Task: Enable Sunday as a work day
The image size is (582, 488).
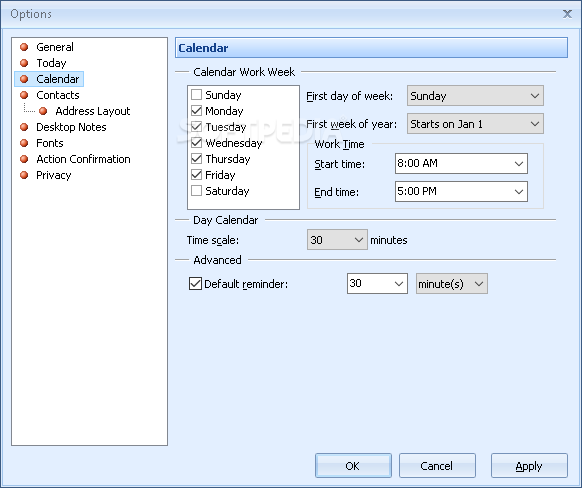Action: point(196,95)
